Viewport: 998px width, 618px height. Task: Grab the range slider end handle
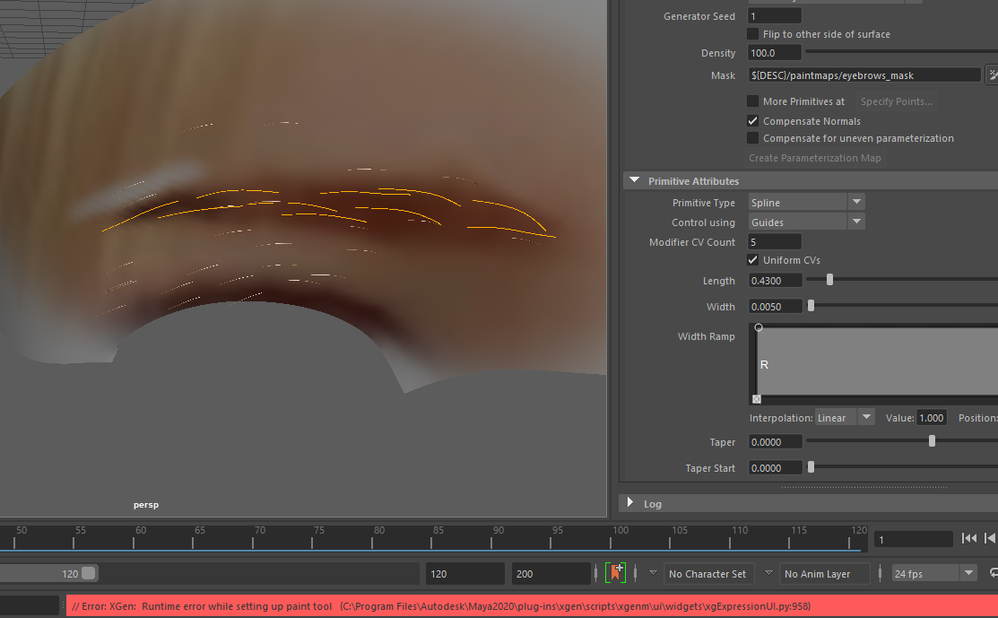88,573
